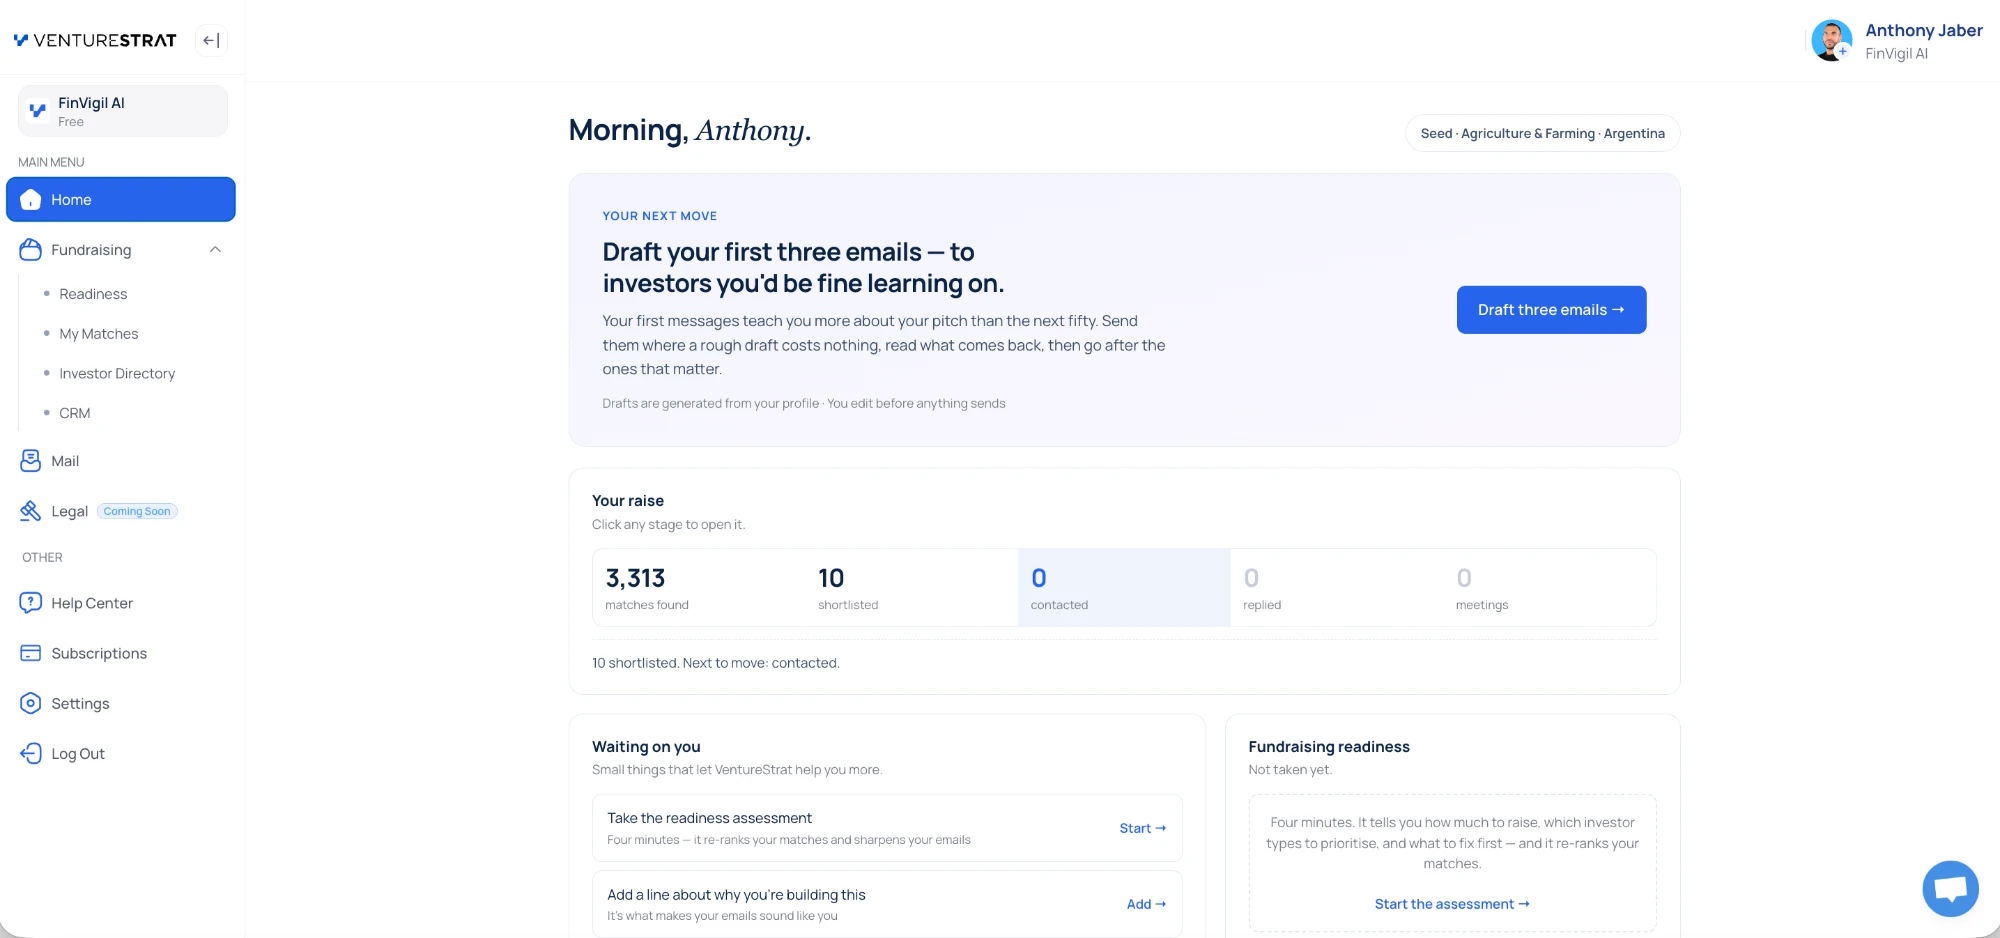This screenshot has width=2000, height=938.
Task: Click the Help Center question icon
Action: [x=31, y=603]
